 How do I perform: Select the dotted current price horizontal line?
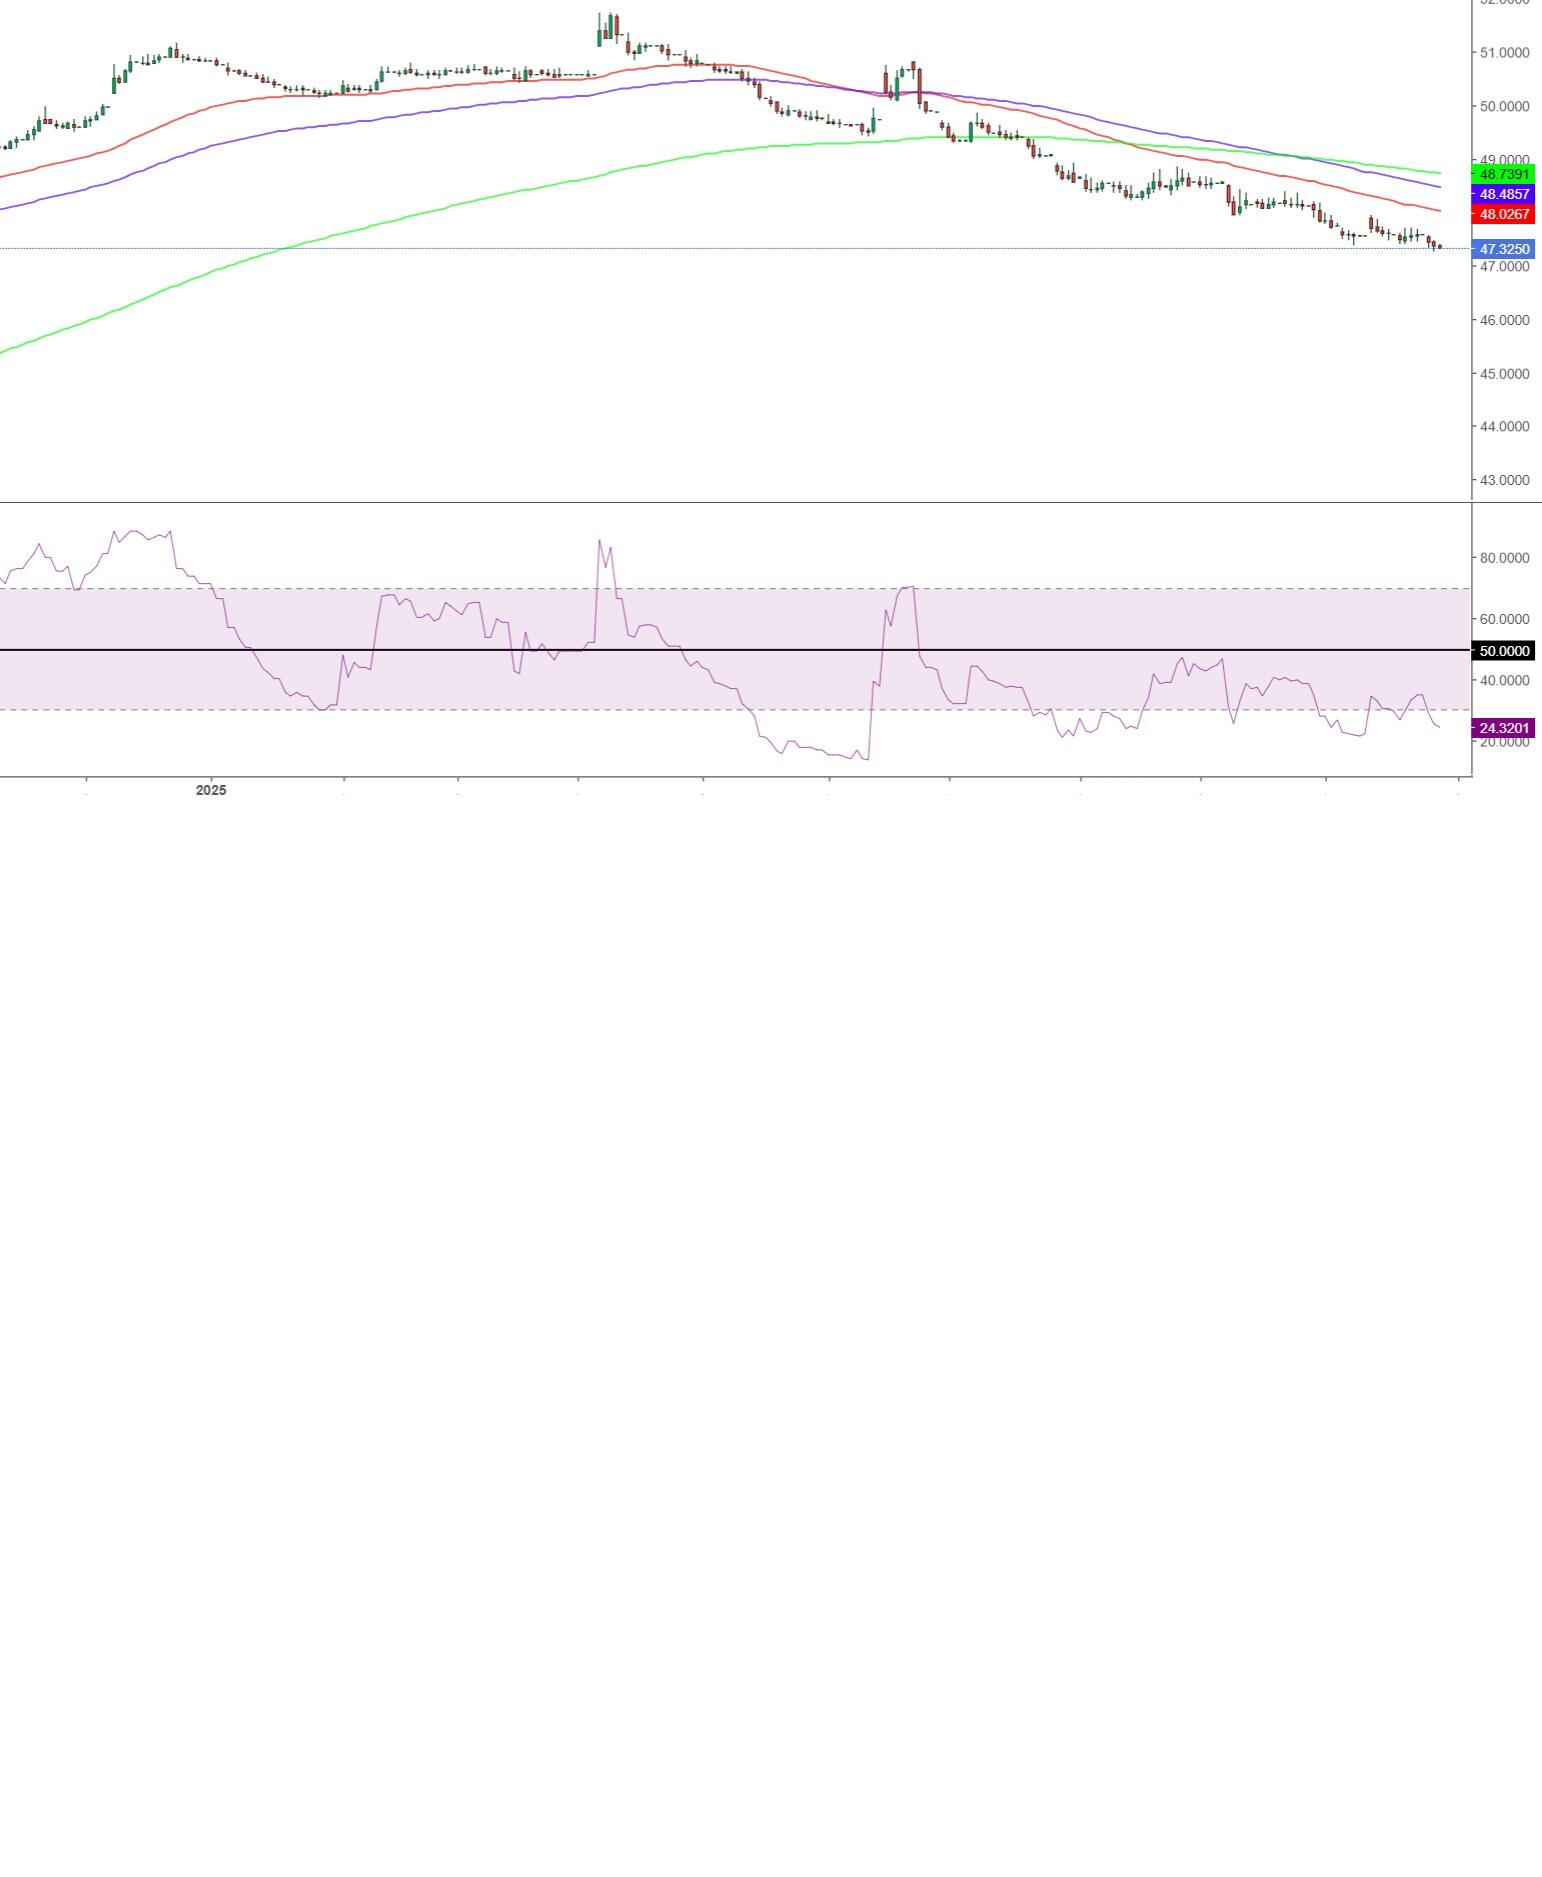click(700, 248)
